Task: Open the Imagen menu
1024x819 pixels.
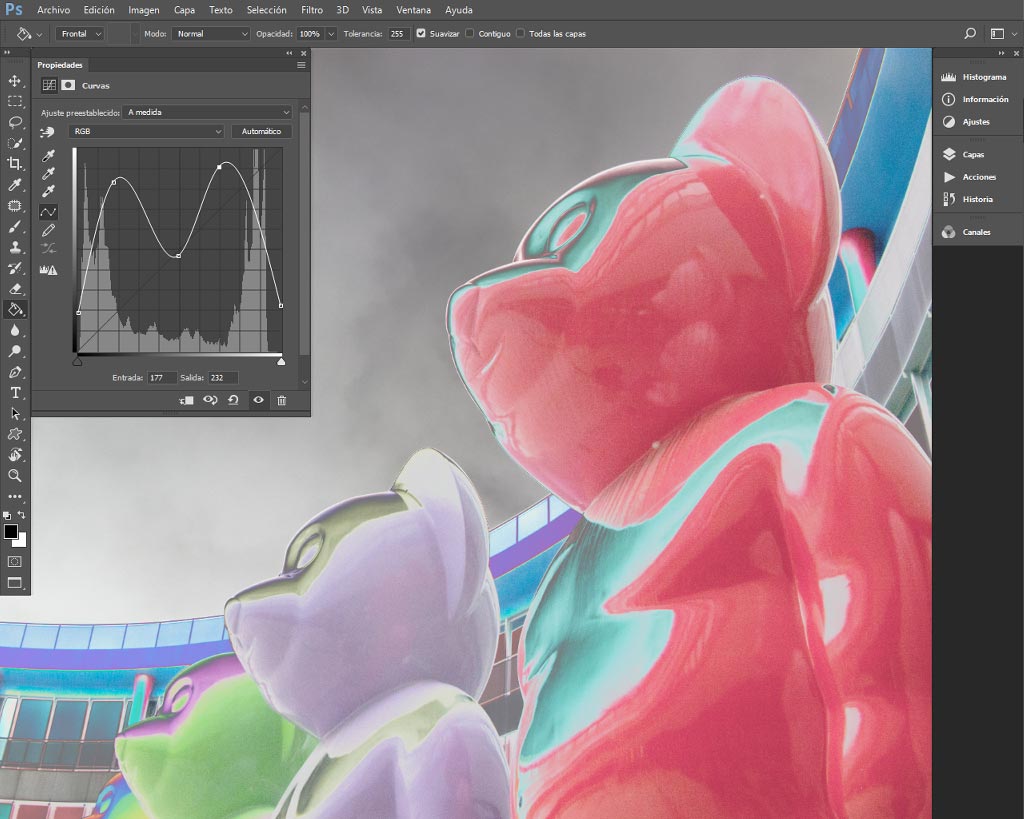Action: [144, 10]
